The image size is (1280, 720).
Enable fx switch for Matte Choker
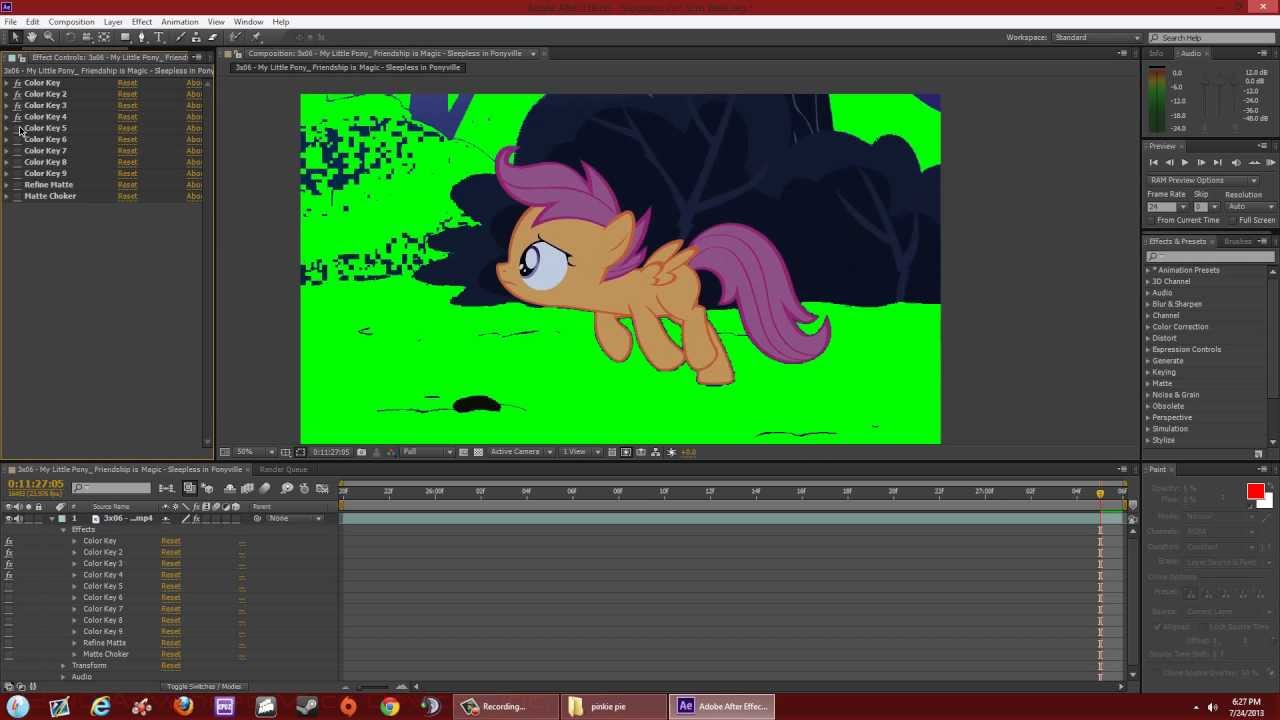[x=17, y=196]
